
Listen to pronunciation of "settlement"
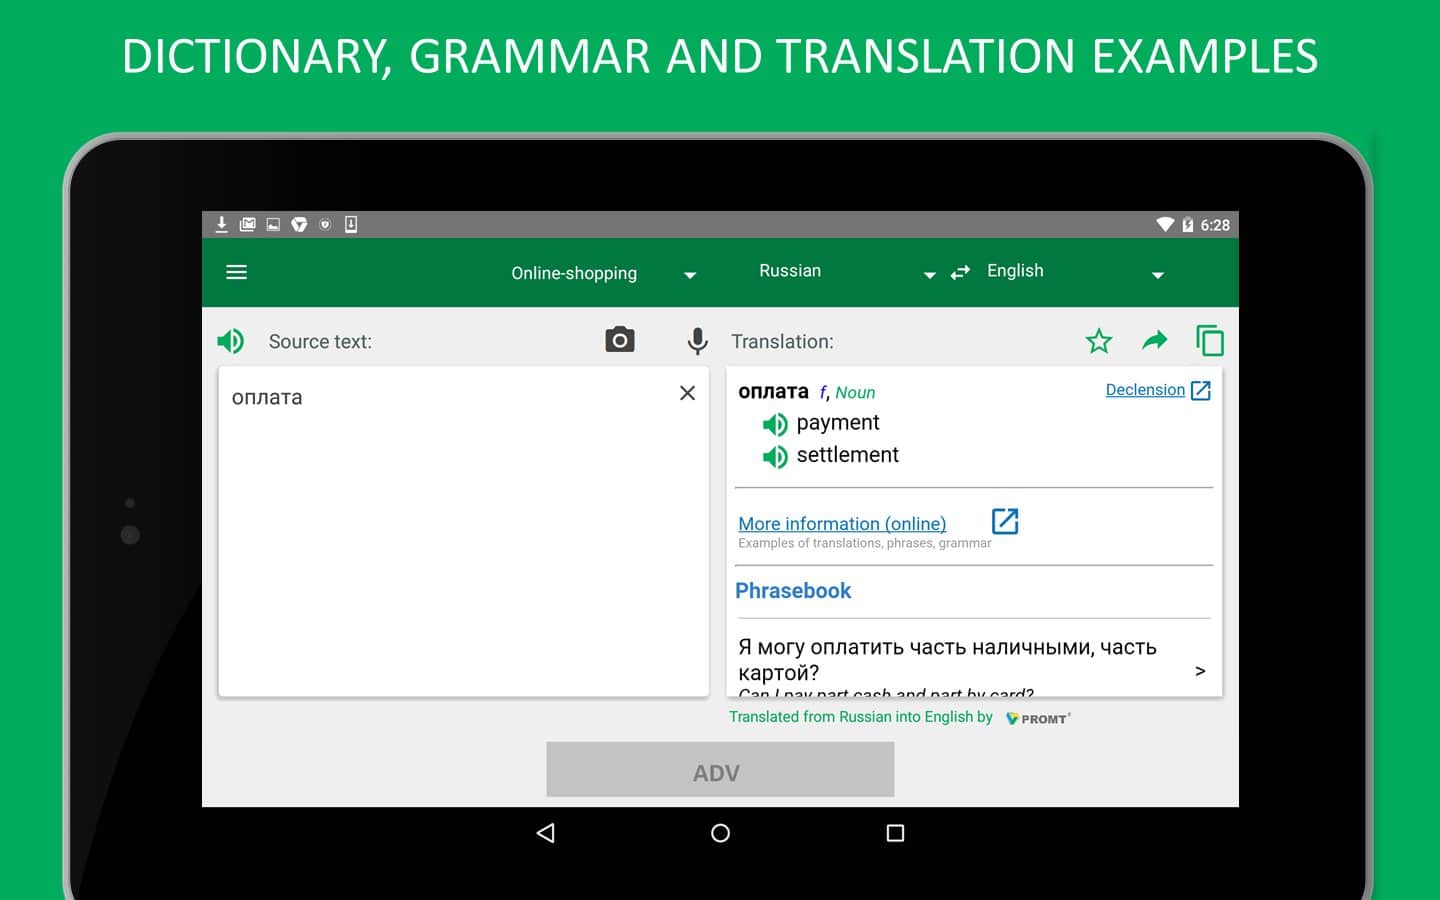(774, 457)
